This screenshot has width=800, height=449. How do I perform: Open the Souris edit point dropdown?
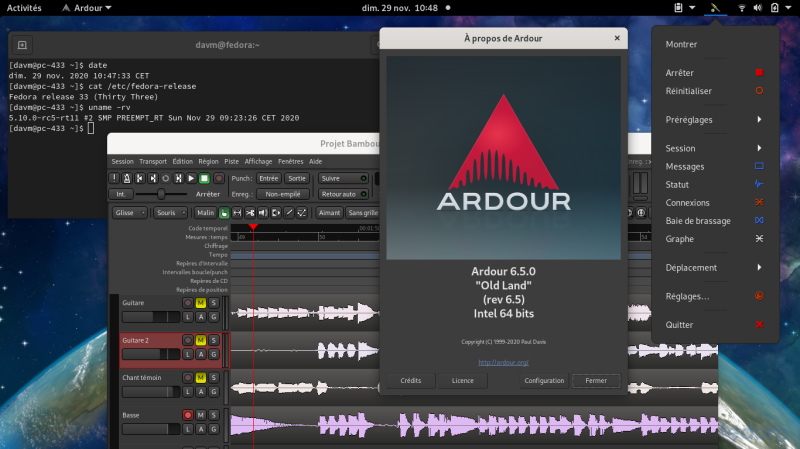[170, 212]
